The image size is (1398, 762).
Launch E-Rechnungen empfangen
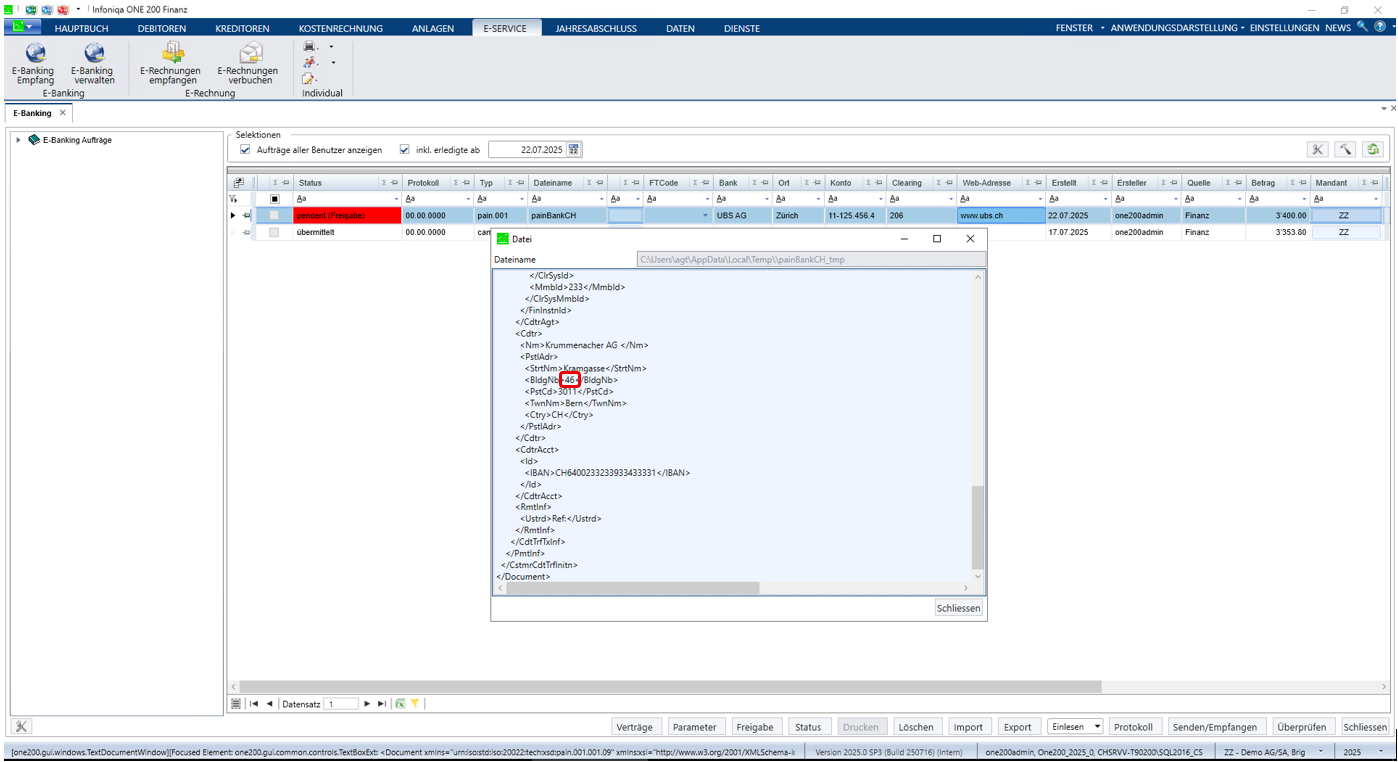[x=173, y=62]
